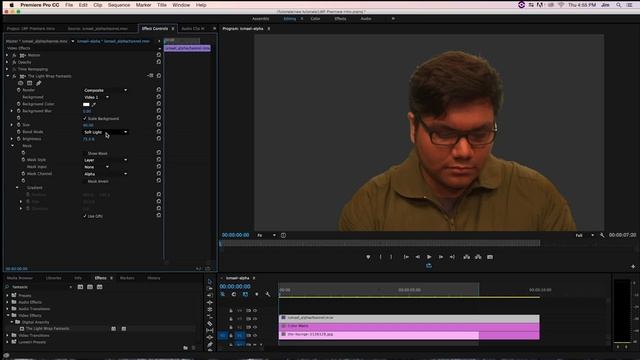The image size is (640, 360).
Task: Open timeline display settings wrench
Action: [x=268, y=294]
